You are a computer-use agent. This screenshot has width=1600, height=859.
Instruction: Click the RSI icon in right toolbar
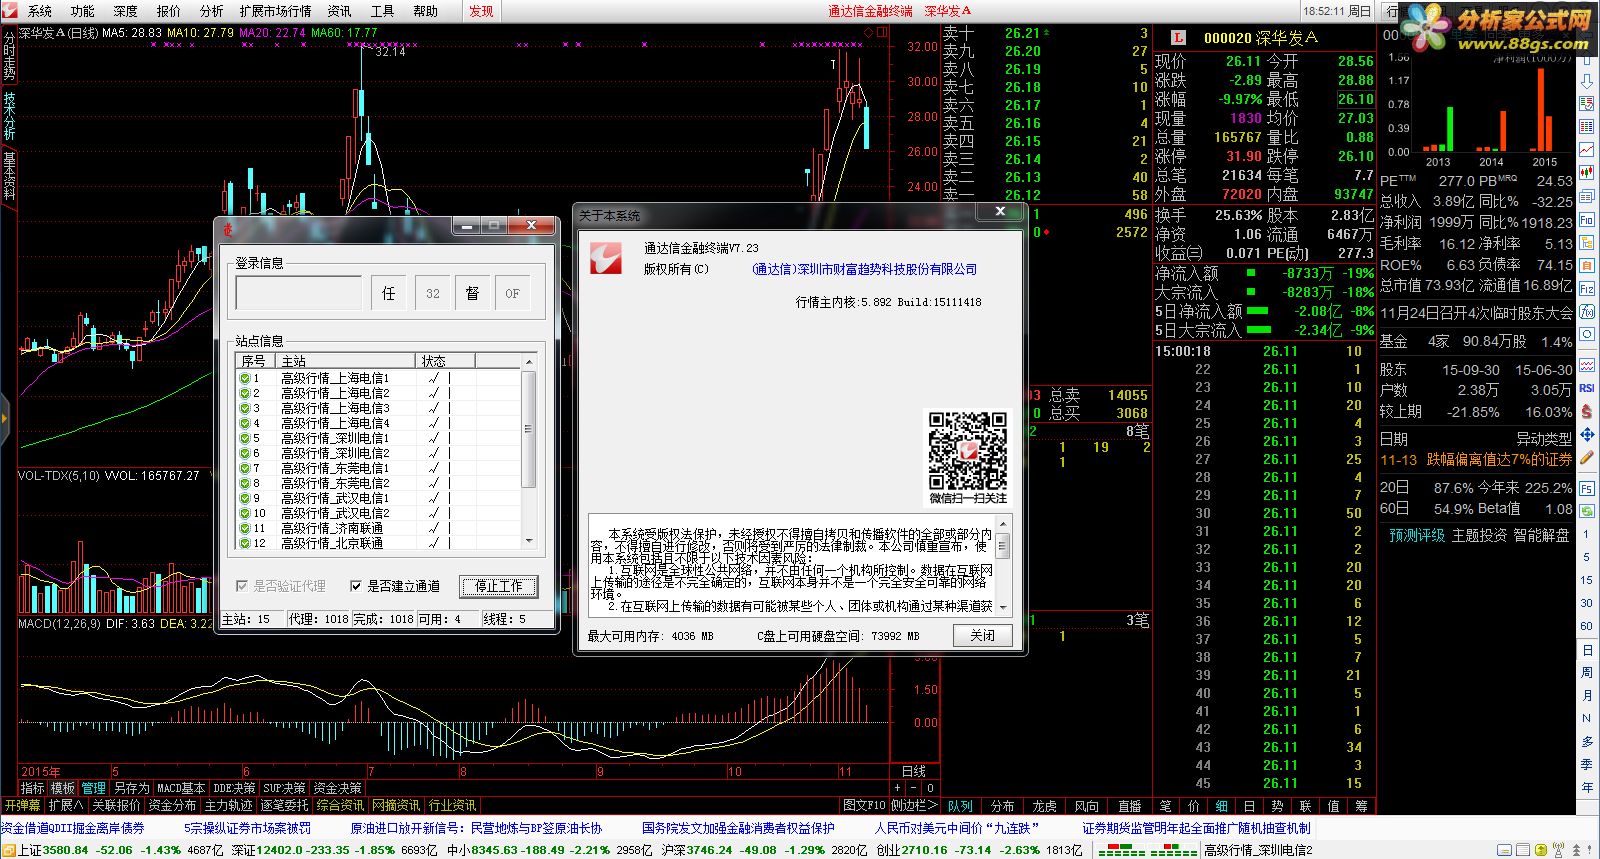[x=1587, y=388]
